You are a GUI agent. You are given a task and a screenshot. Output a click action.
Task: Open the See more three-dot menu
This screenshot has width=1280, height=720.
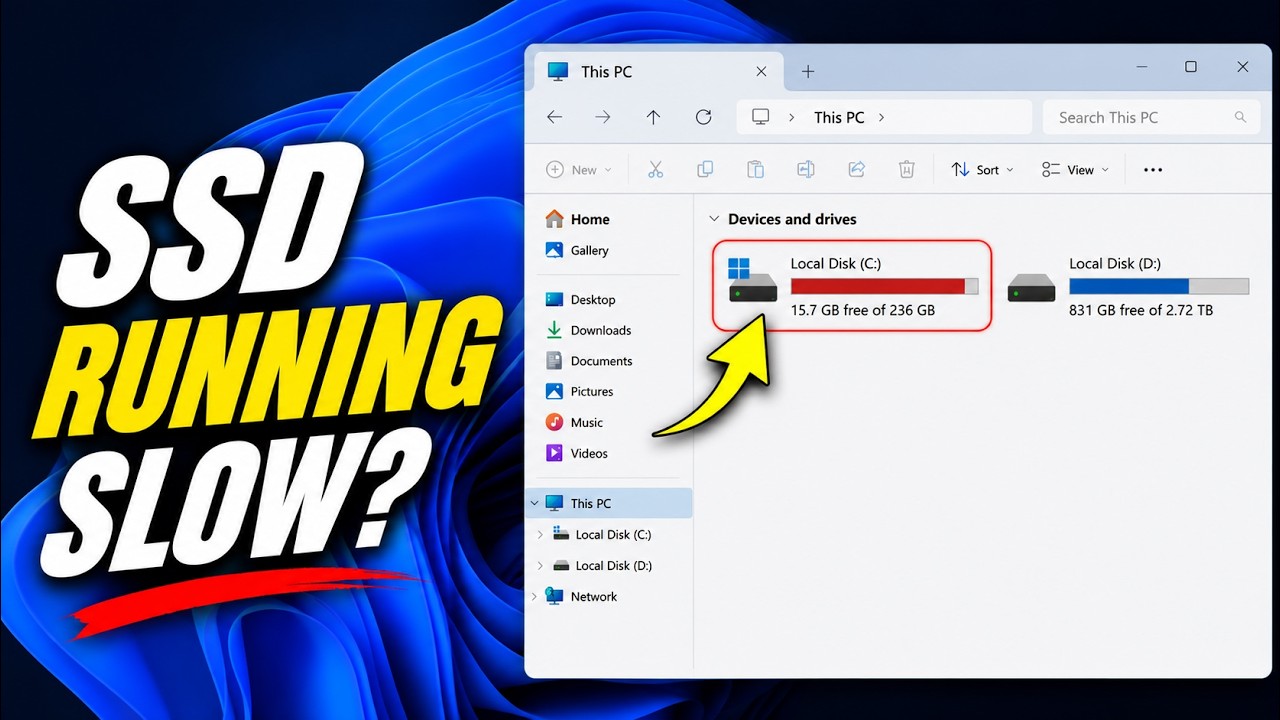(1153, 170)
